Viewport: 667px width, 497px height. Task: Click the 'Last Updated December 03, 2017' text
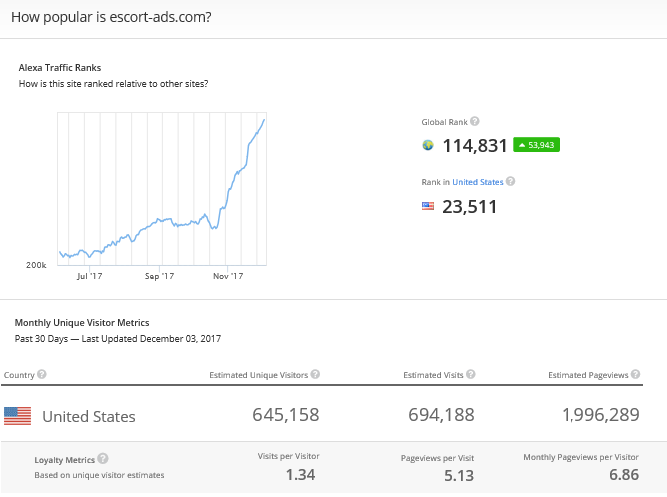(x=151, y=339)
